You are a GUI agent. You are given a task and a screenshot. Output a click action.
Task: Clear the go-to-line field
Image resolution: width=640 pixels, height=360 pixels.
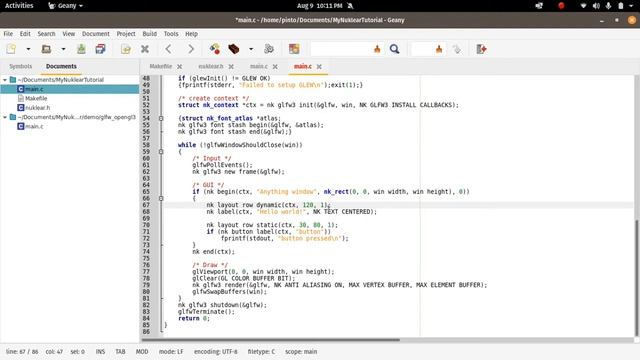[x=439, y=49]
